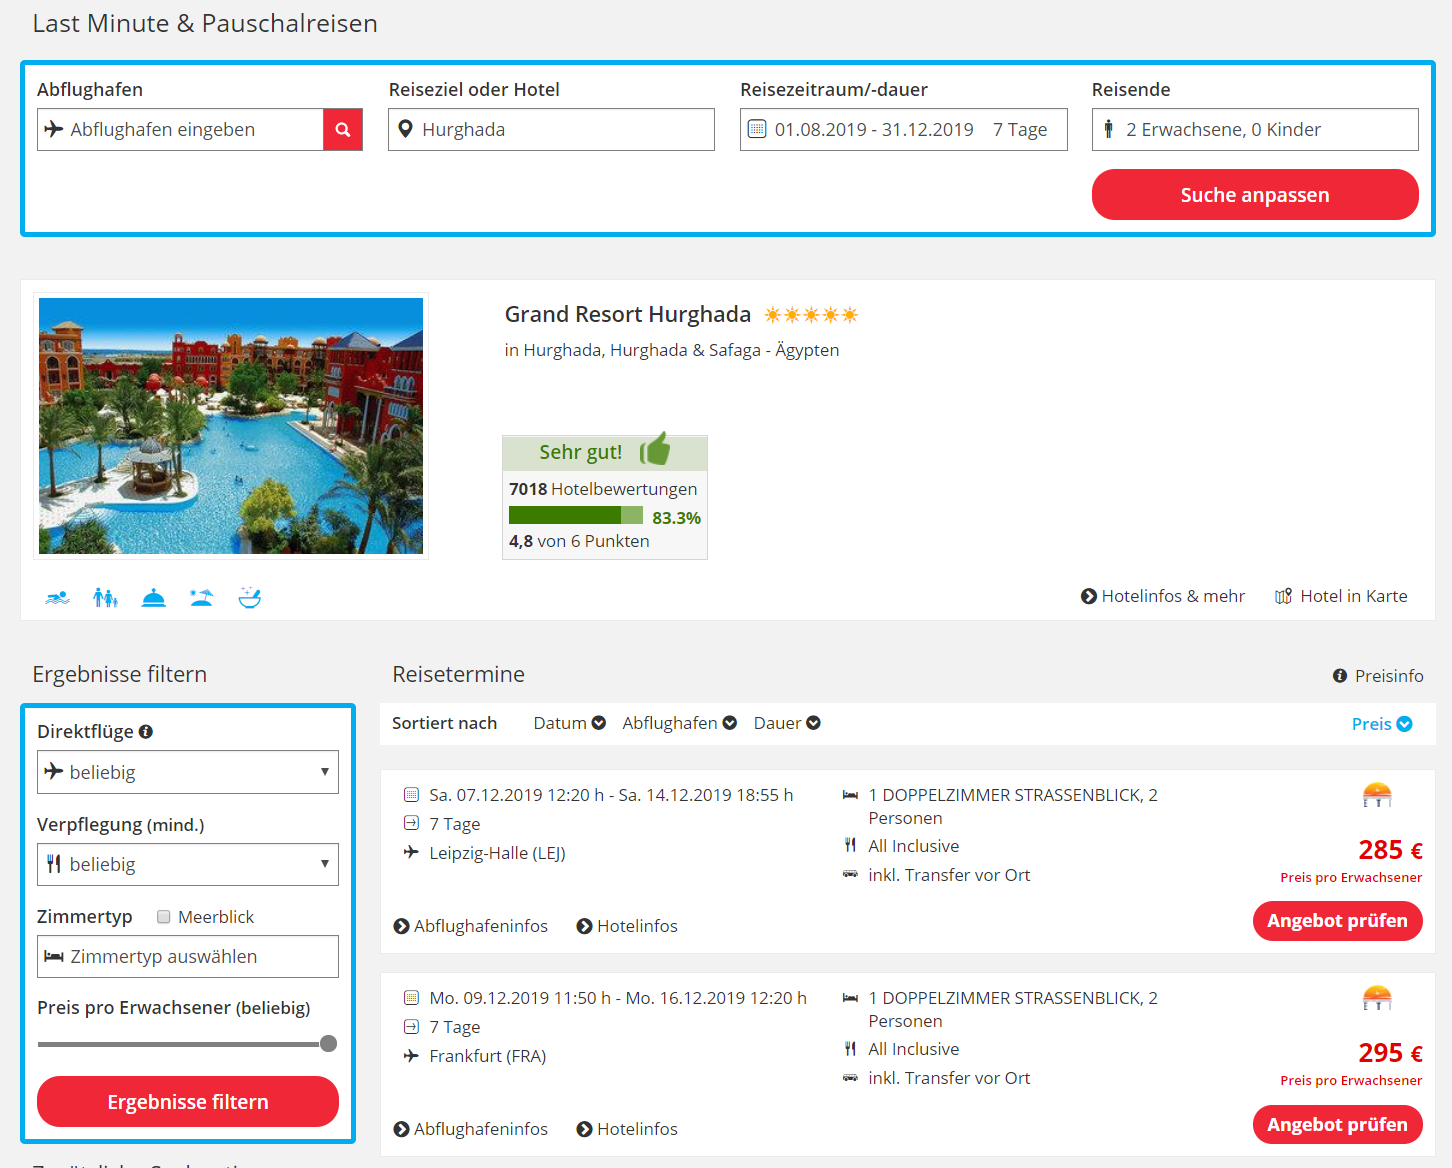Open the Reisezeitraum date range picker
Viewport: 1452px width, 1168px height.
[x=904, y=130]
